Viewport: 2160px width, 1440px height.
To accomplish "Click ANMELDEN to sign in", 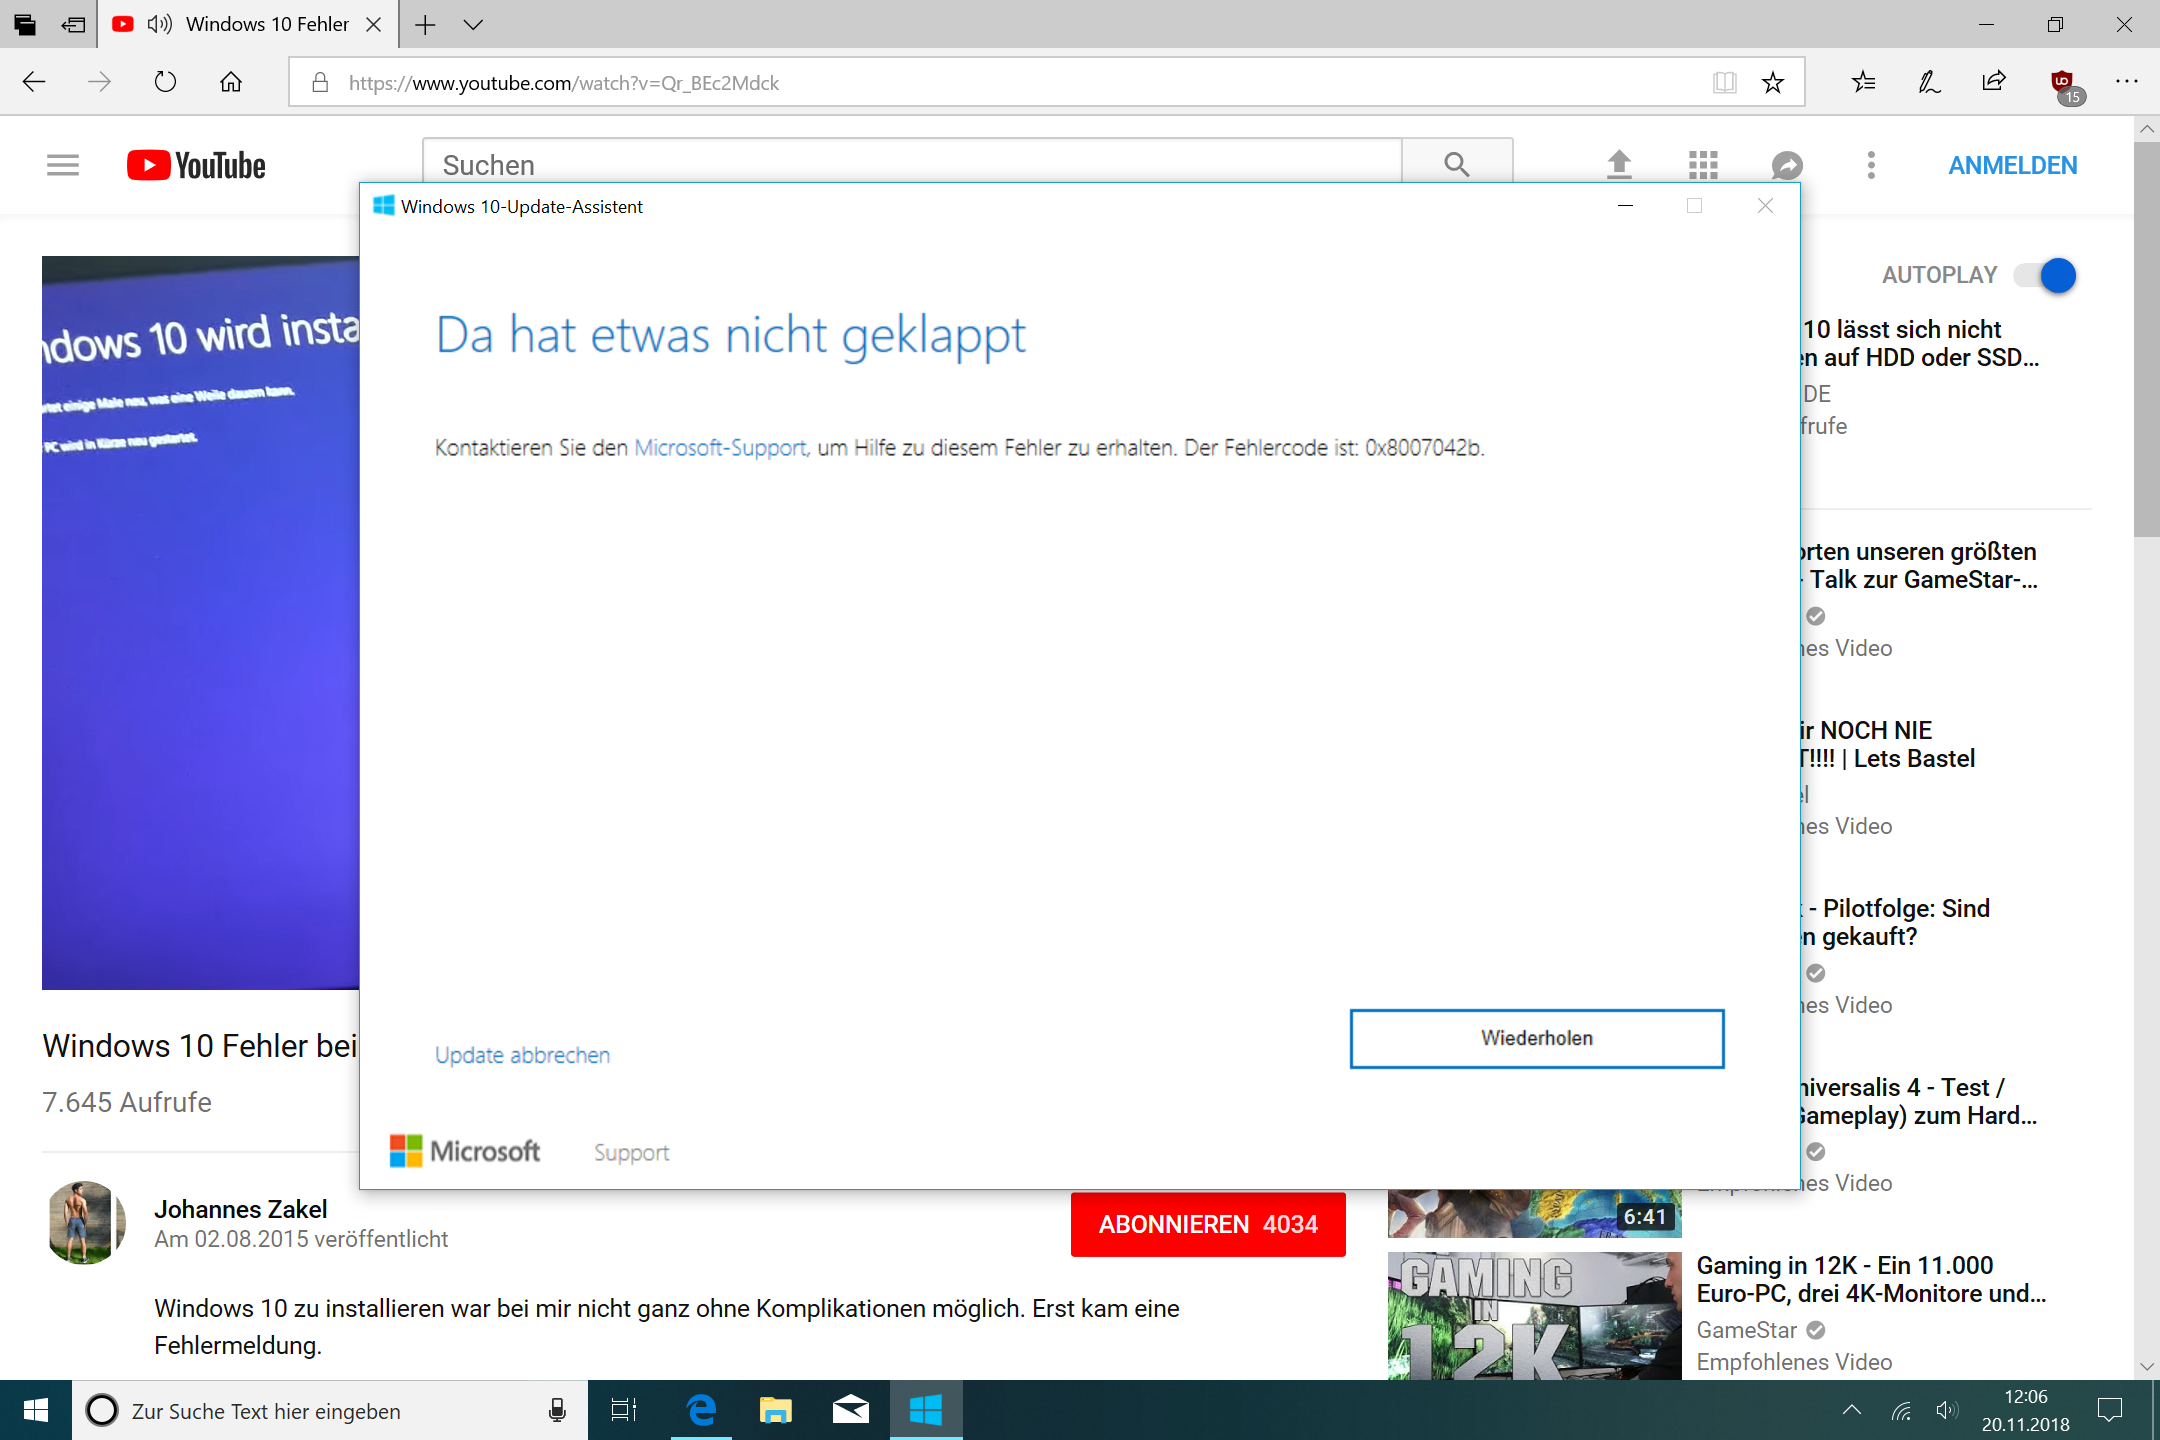I will click(2012, 166).
